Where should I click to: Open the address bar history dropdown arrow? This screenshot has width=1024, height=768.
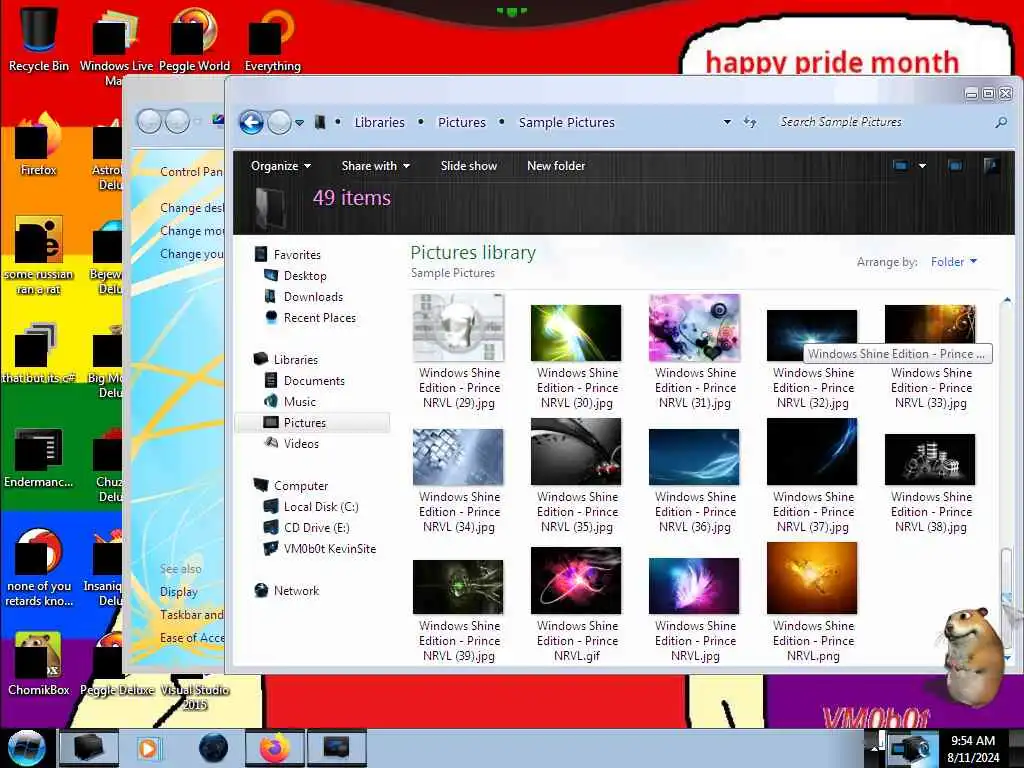727,122
